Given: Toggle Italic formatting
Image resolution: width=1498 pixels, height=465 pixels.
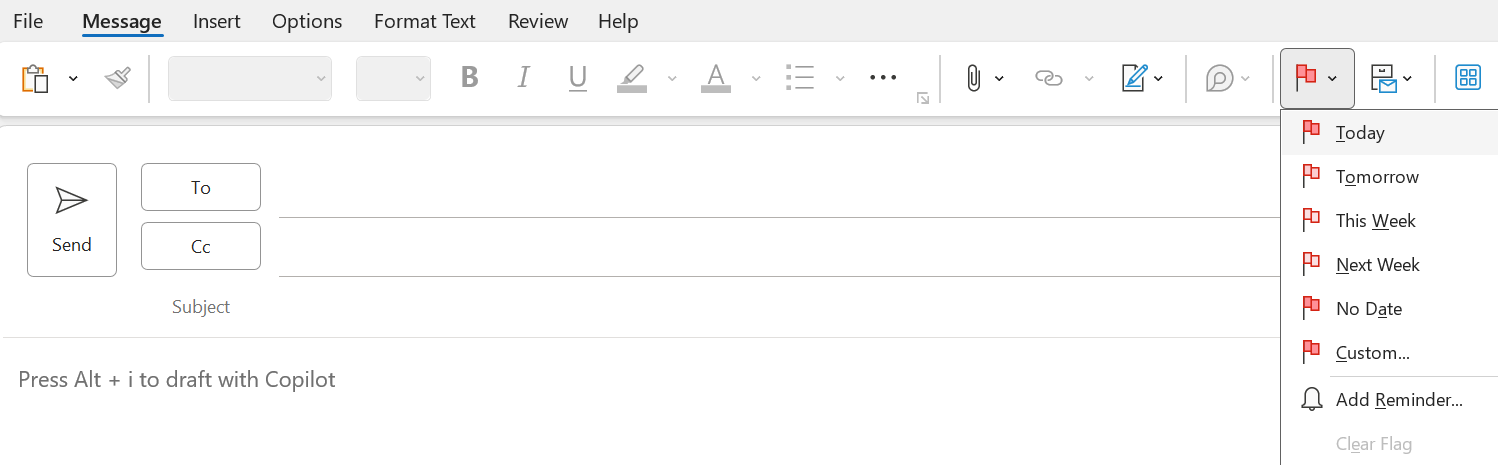Looking at the screenshot, I should 523,78.
